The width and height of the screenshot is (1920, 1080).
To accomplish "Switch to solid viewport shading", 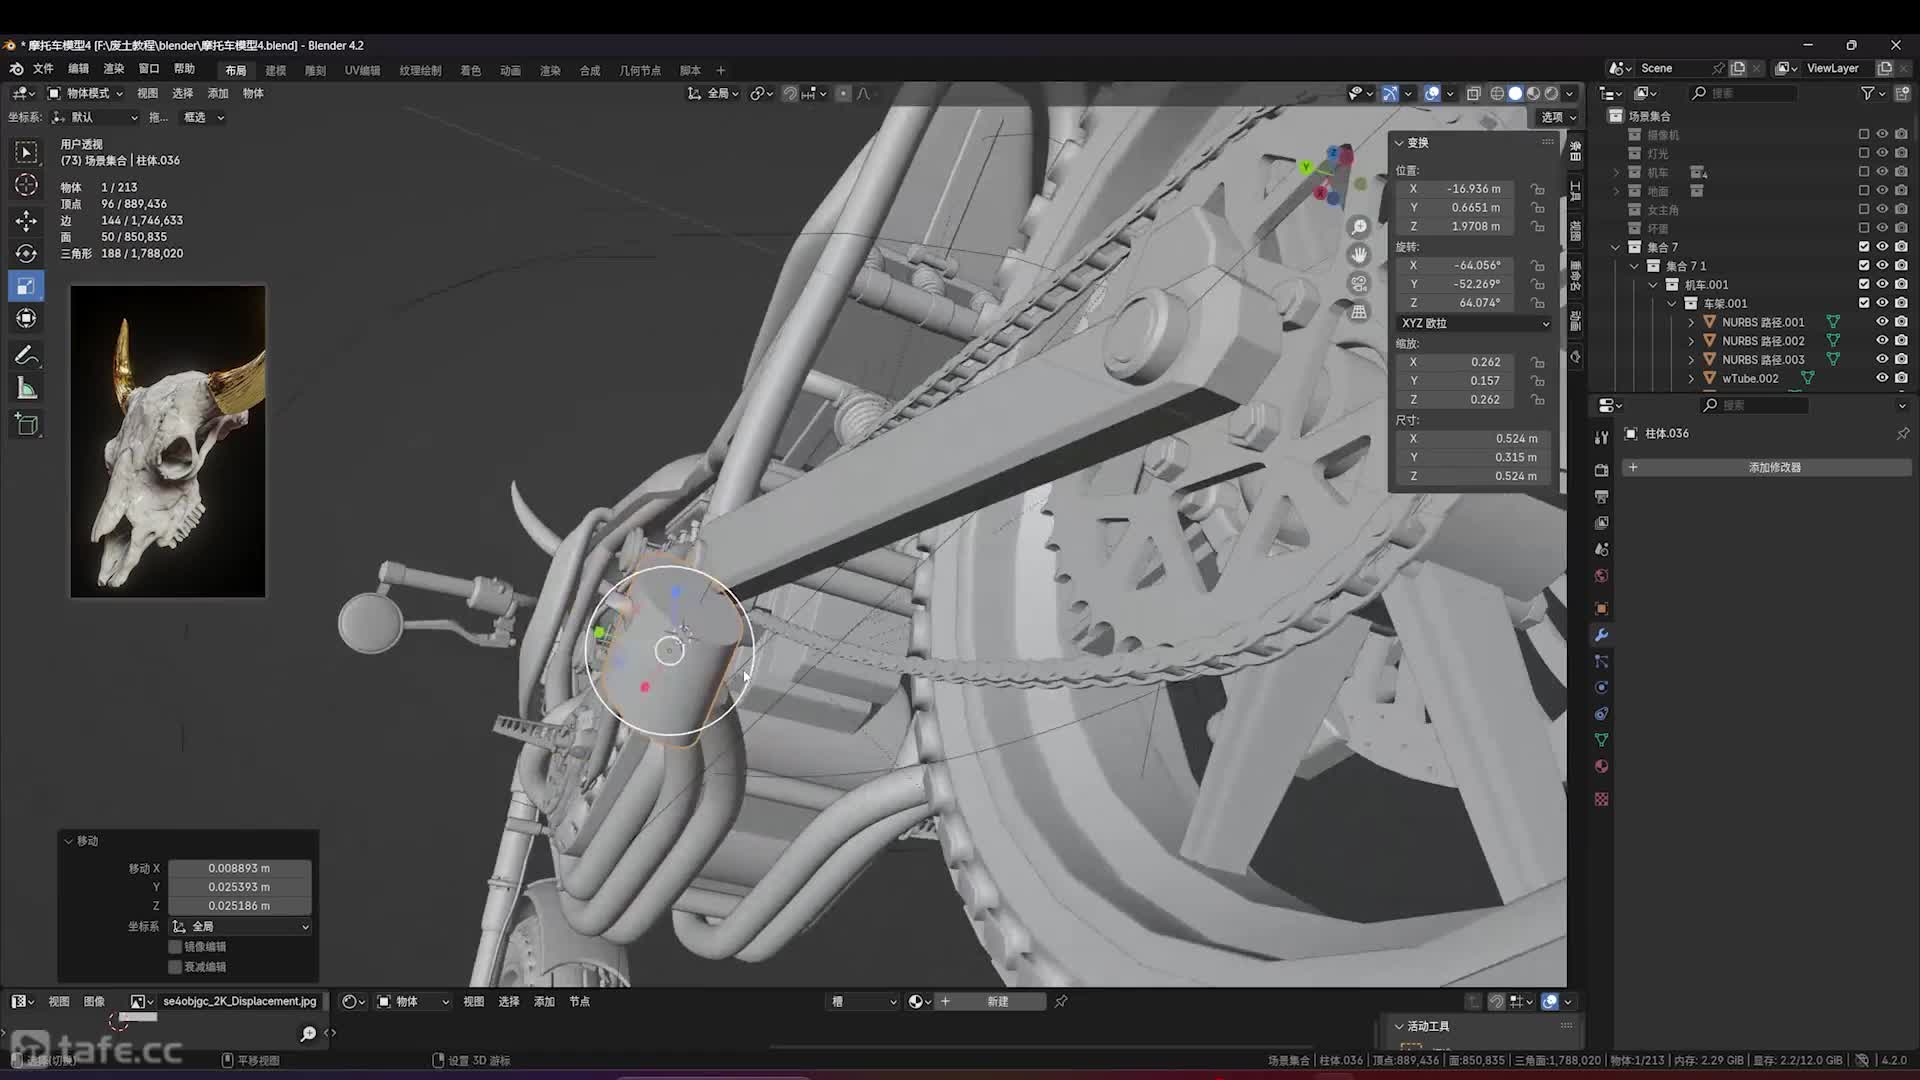I will tap(1515, 93).
